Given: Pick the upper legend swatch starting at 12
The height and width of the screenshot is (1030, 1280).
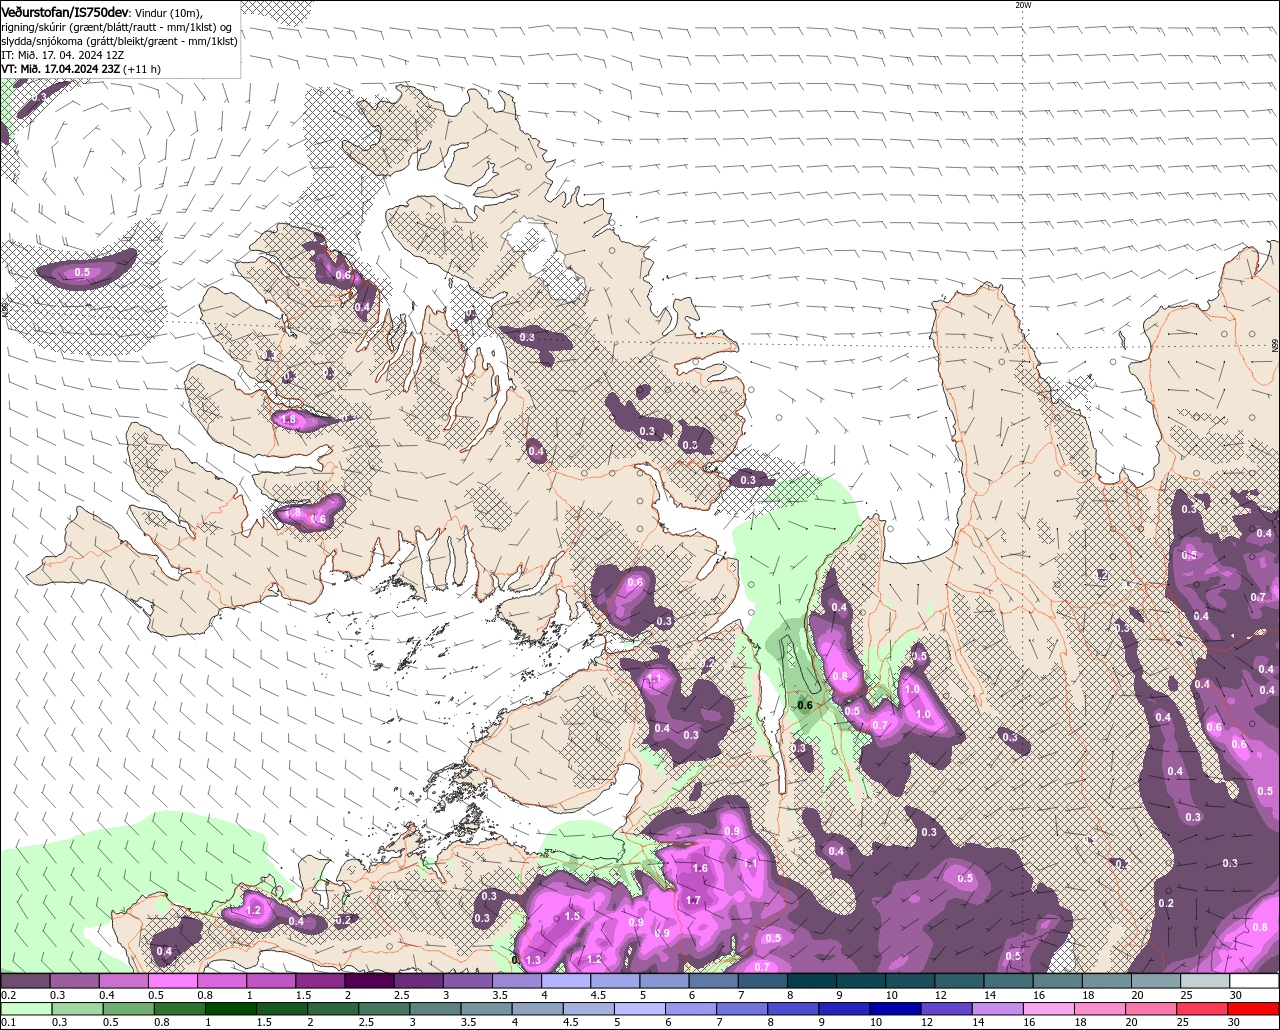Looking at the screenshot, I should coord(960,981).
